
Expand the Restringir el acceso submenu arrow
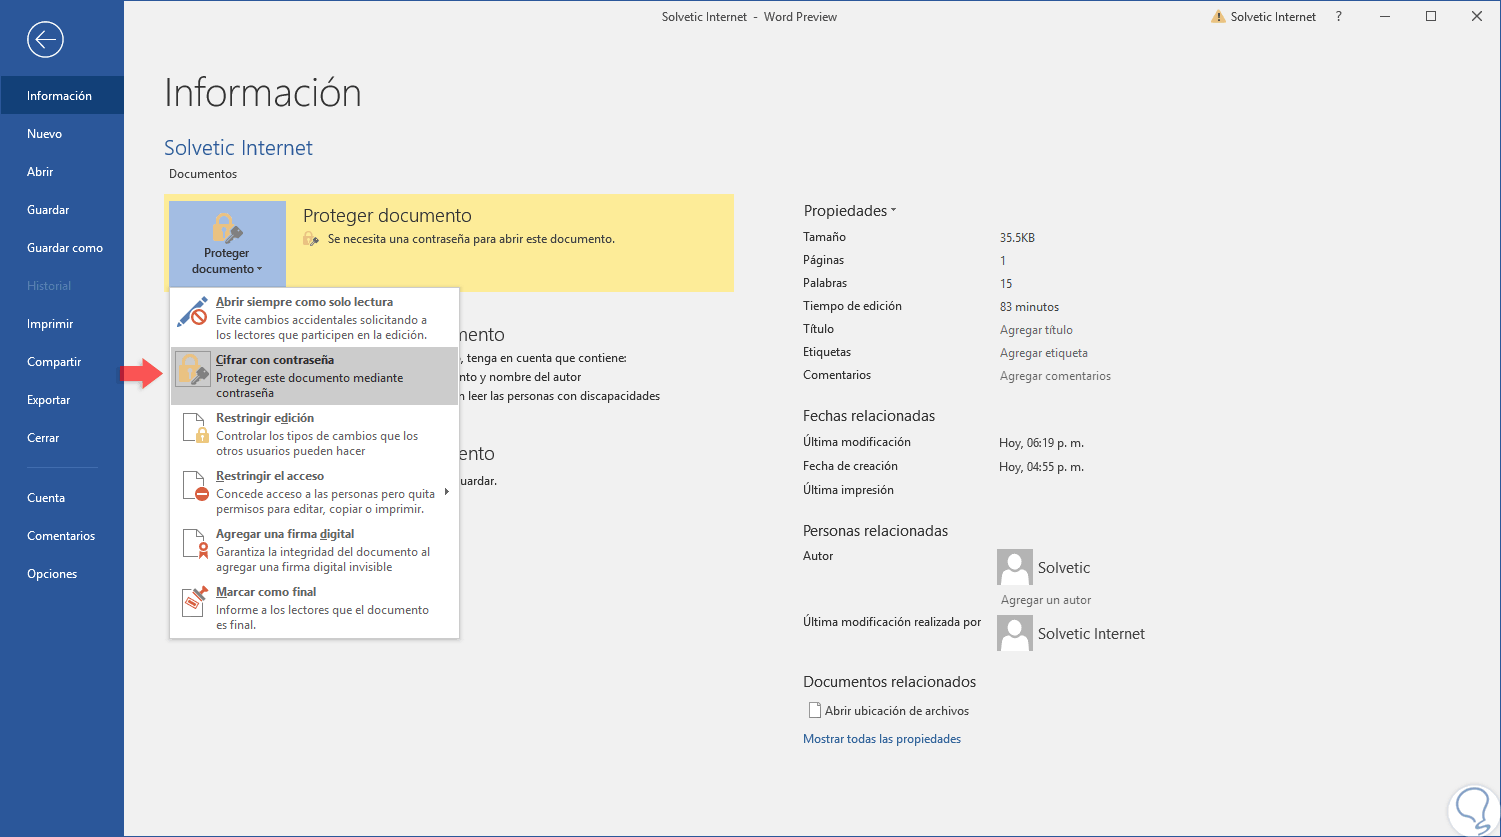446,491
